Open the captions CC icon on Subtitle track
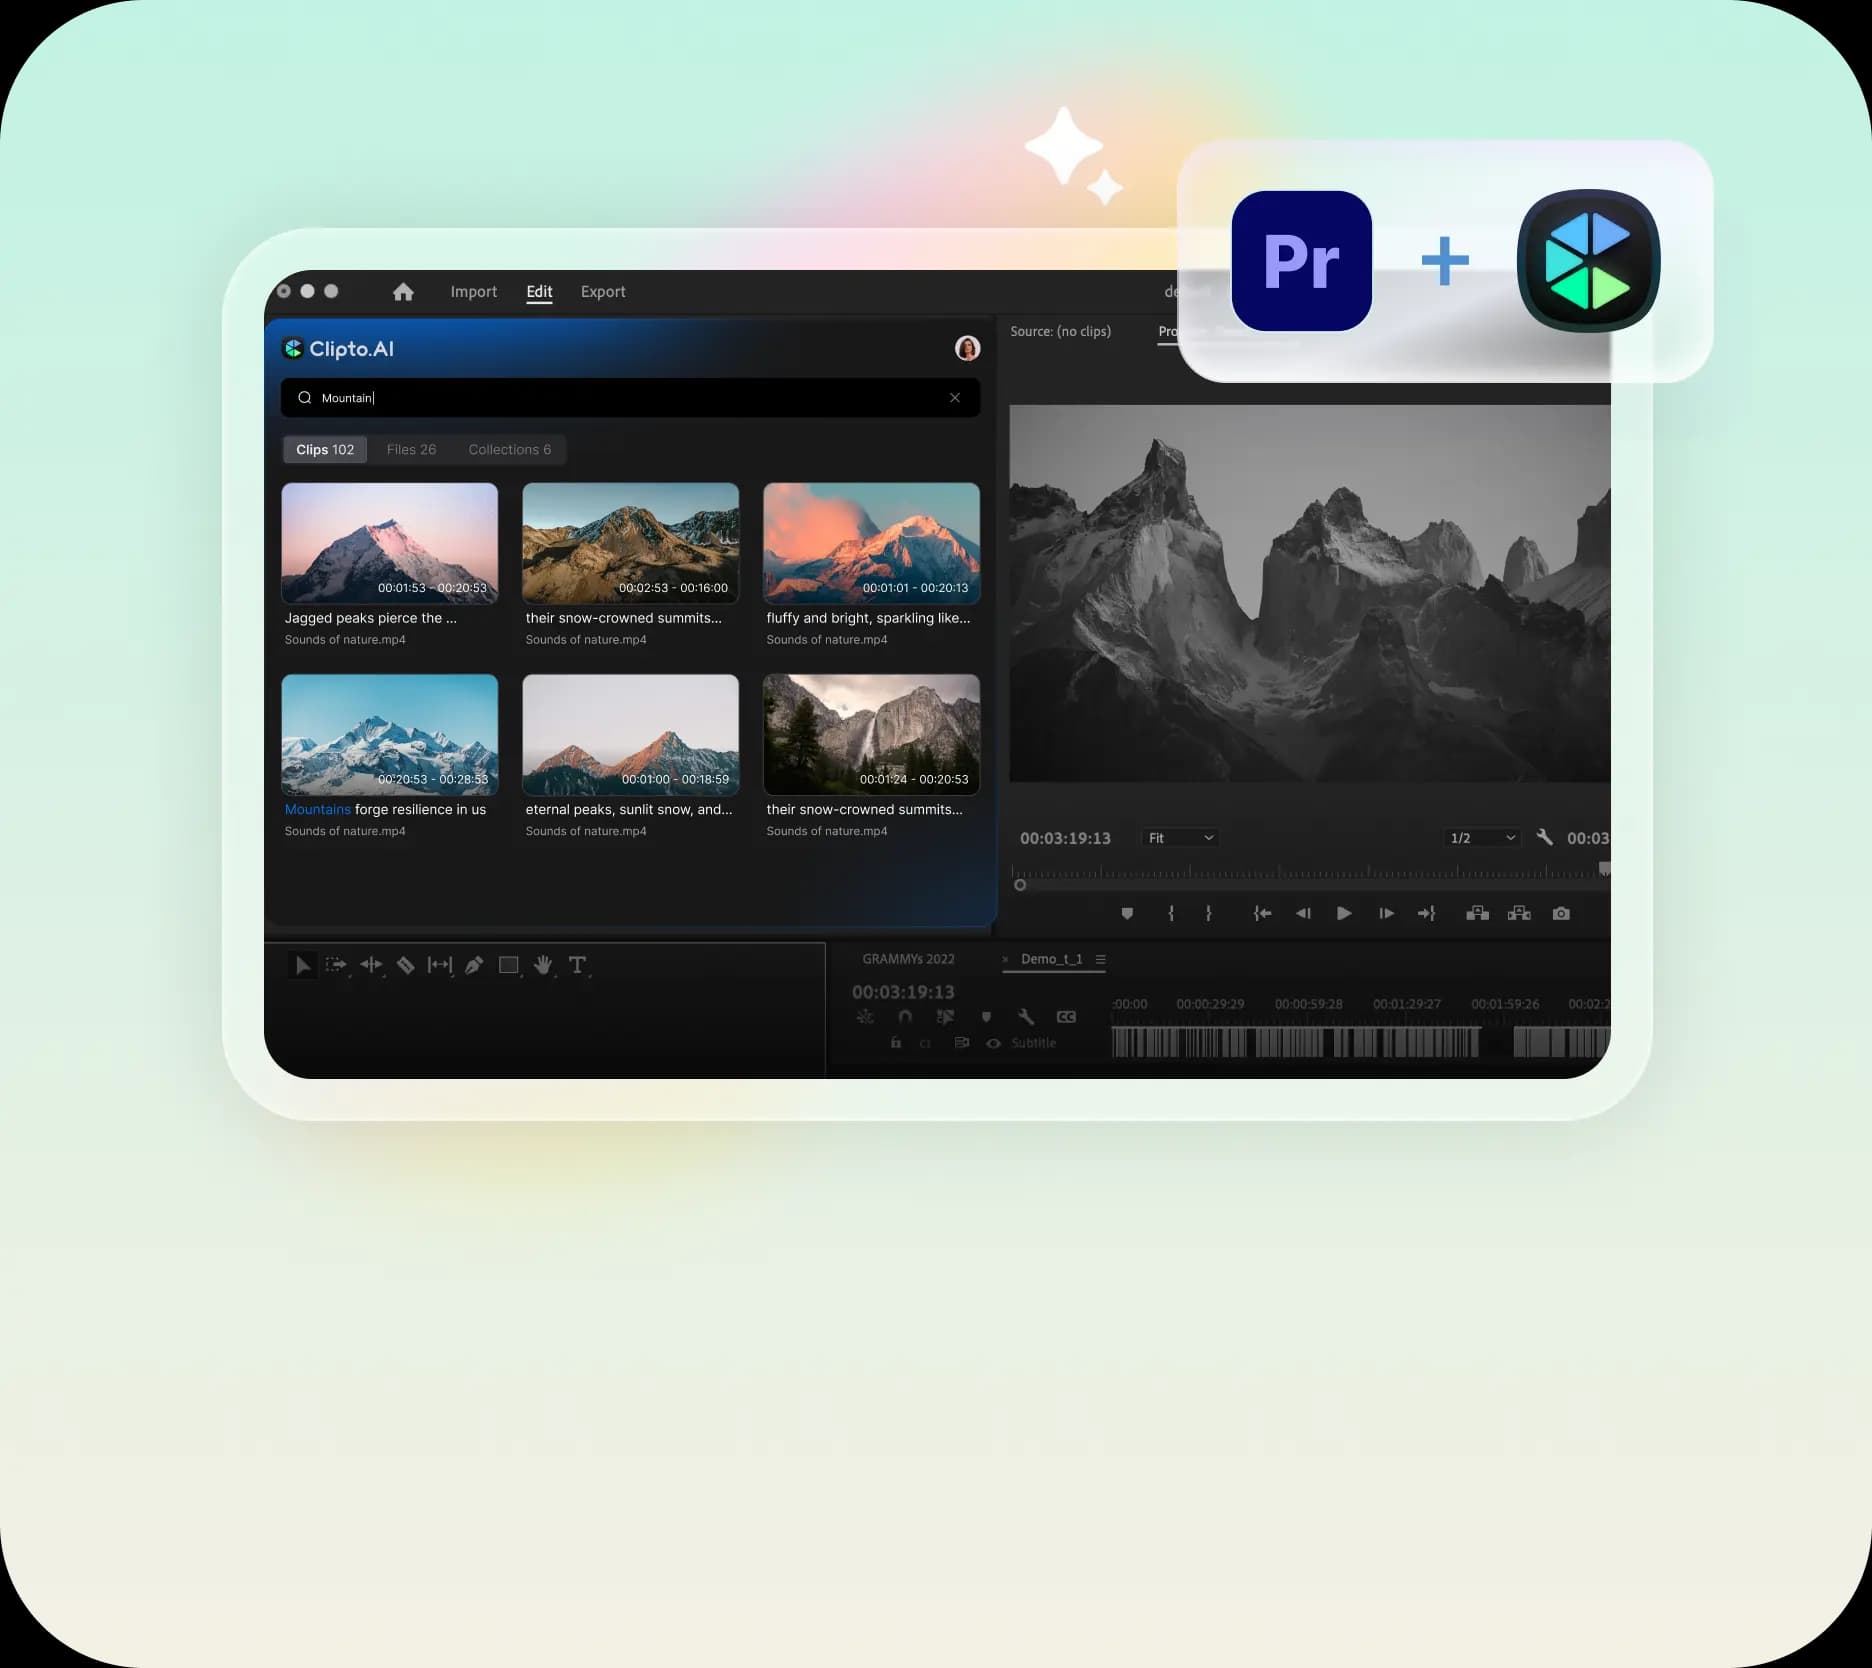Screen dimensions: 1872x1668 pos(1066,1017)
